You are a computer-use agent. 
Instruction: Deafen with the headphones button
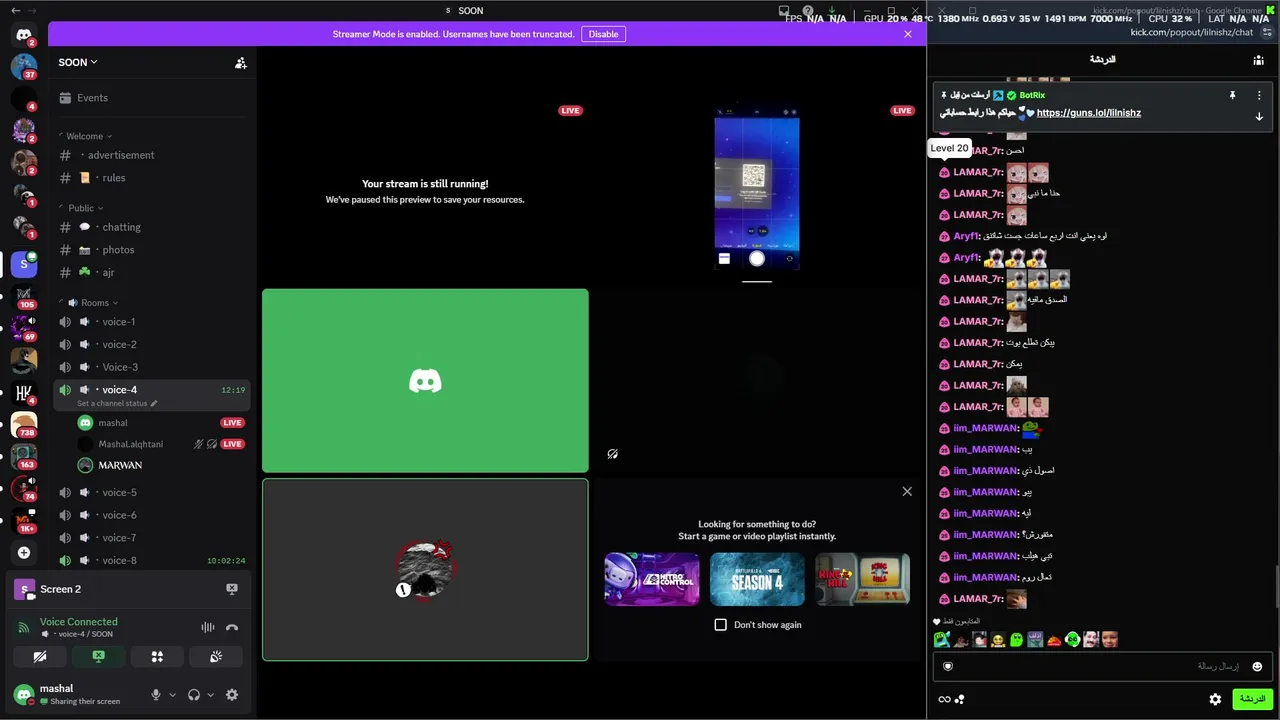(194, 695)
